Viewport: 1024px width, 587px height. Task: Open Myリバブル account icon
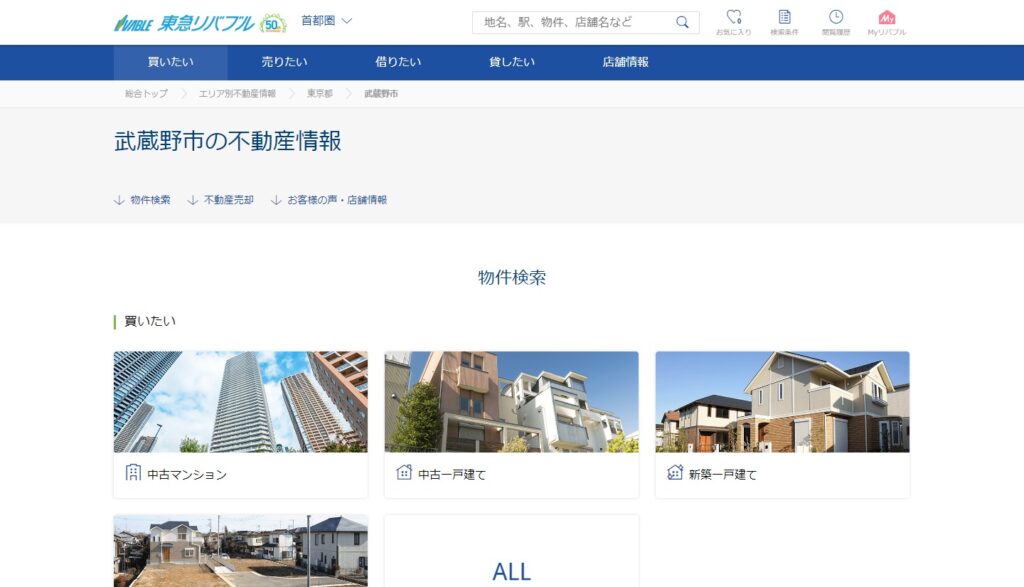coord(886,18)
